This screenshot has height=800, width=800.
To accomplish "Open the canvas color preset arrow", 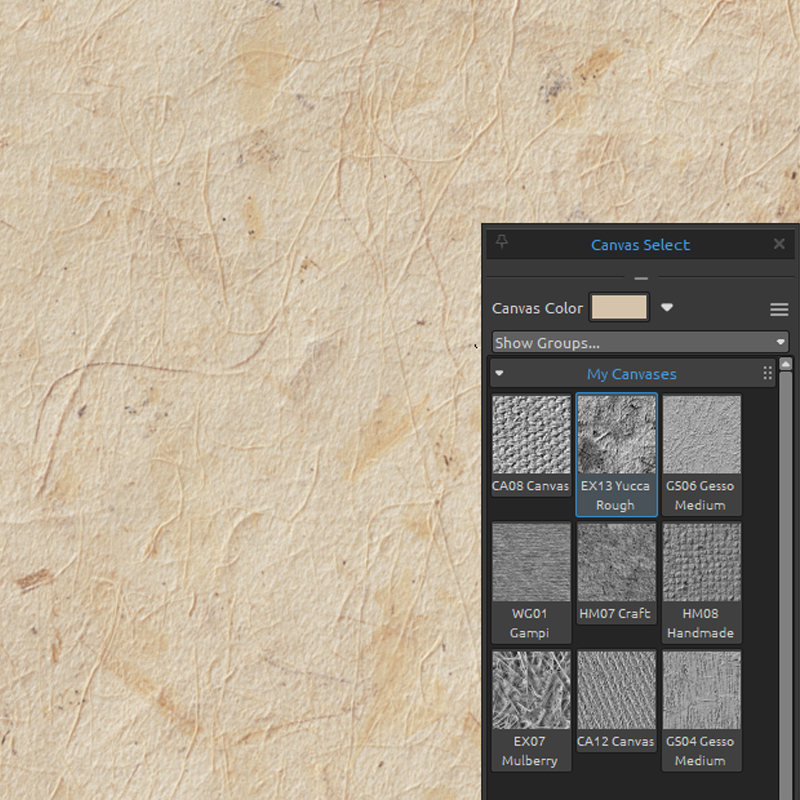I will click(666, 307).
